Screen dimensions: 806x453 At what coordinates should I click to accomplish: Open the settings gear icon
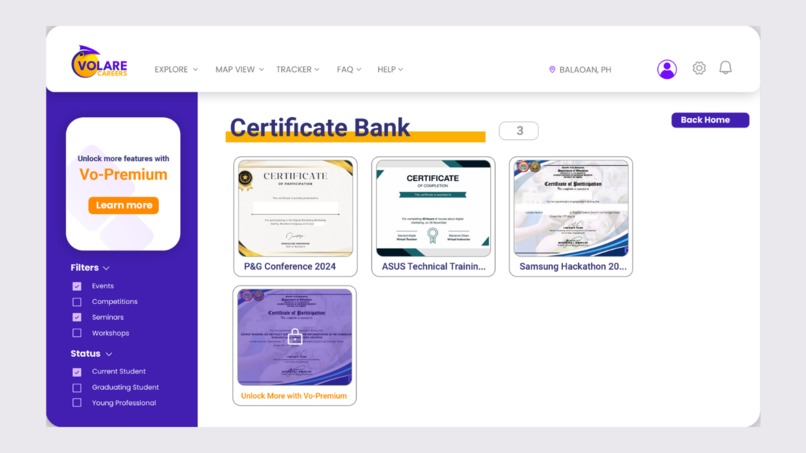tap(699, 68)
